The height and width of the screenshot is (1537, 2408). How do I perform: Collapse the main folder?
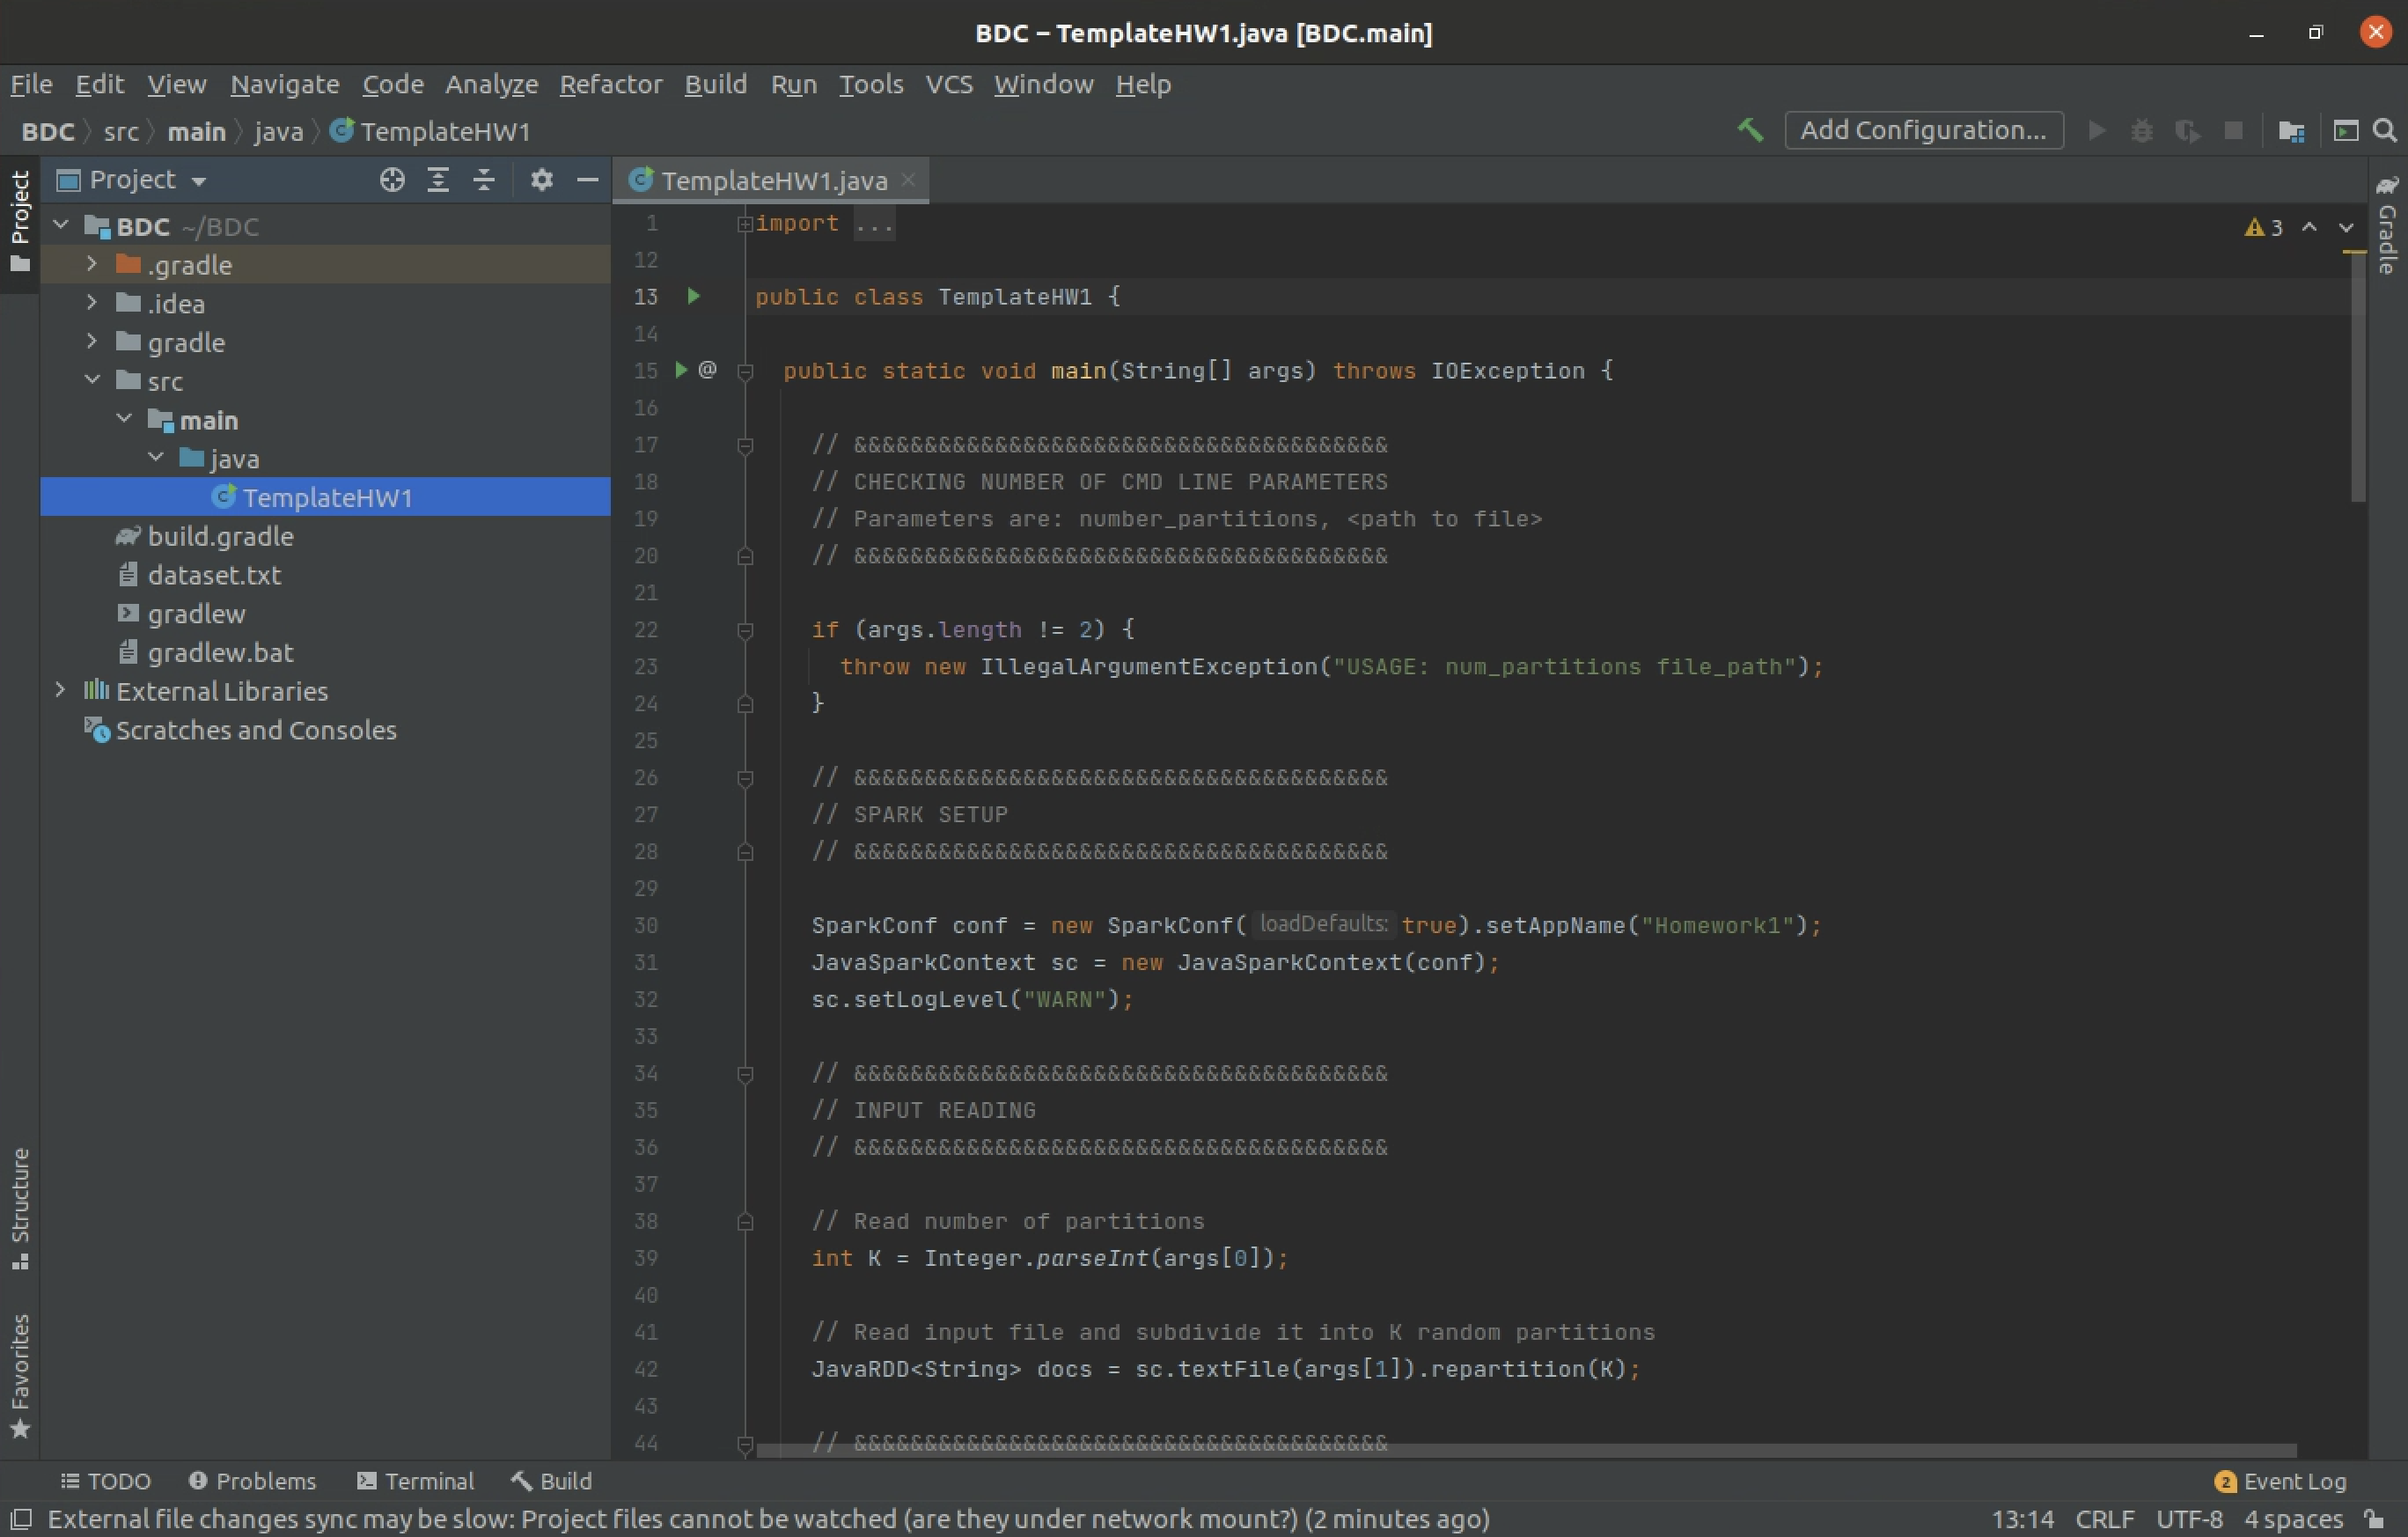click(124, 419)
